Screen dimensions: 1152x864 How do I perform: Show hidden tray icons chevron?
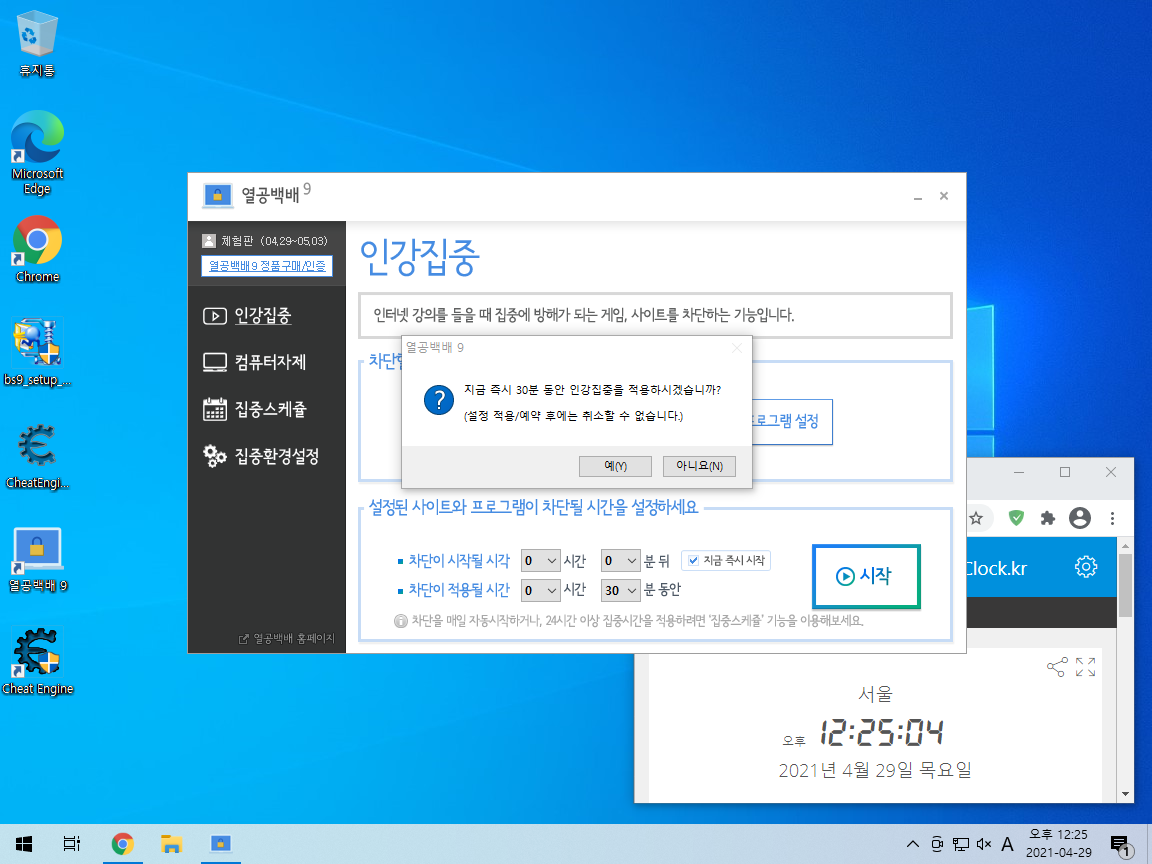pyautogui.click(x=912, y=844)
